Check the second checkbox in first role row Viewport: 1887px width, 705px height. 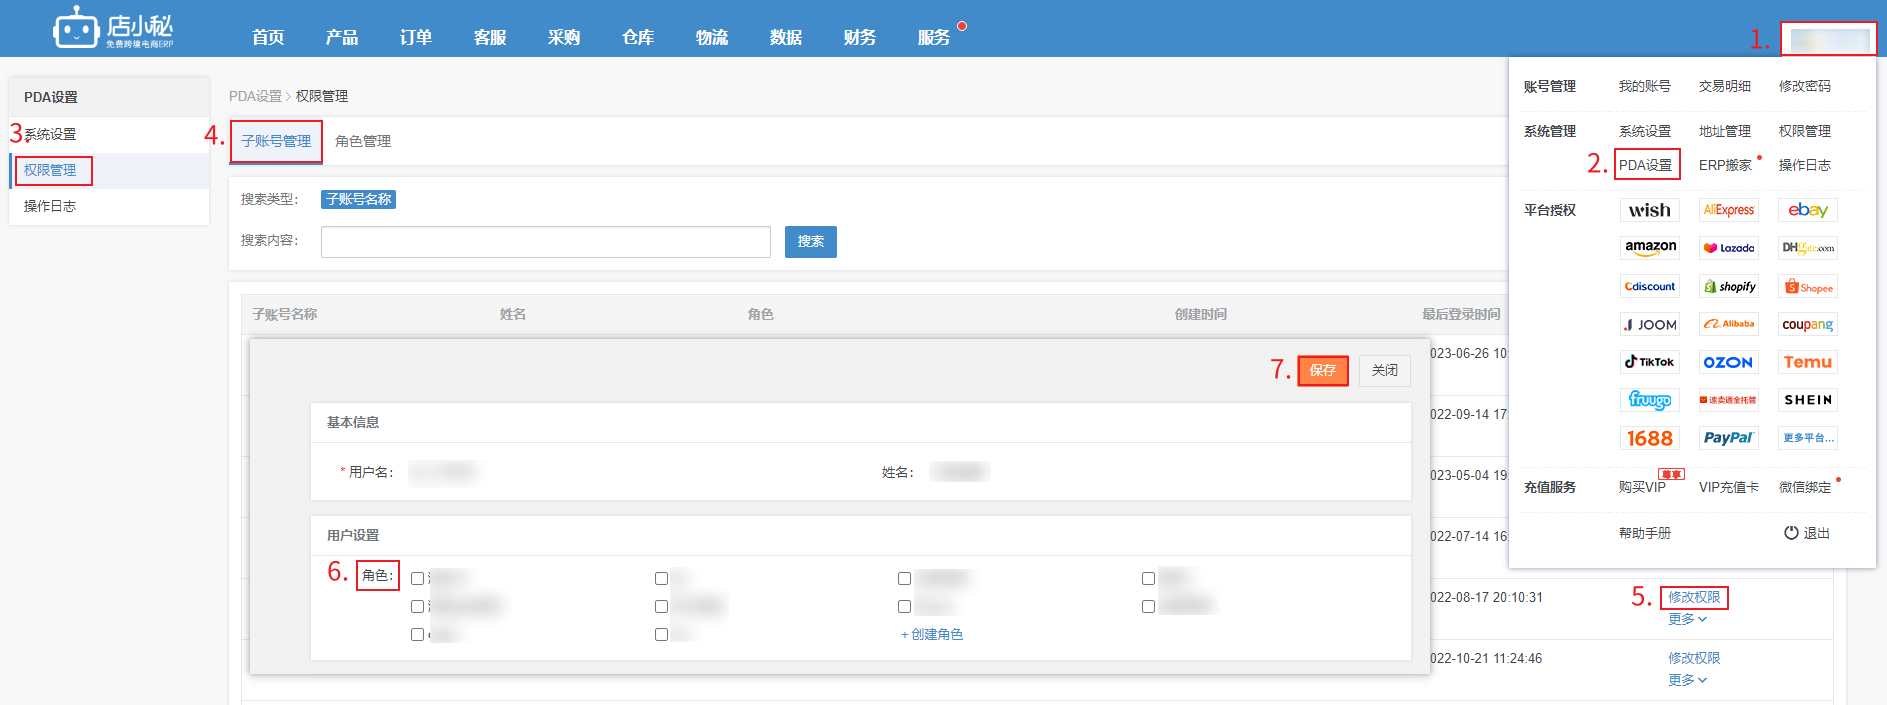[661, 579]
